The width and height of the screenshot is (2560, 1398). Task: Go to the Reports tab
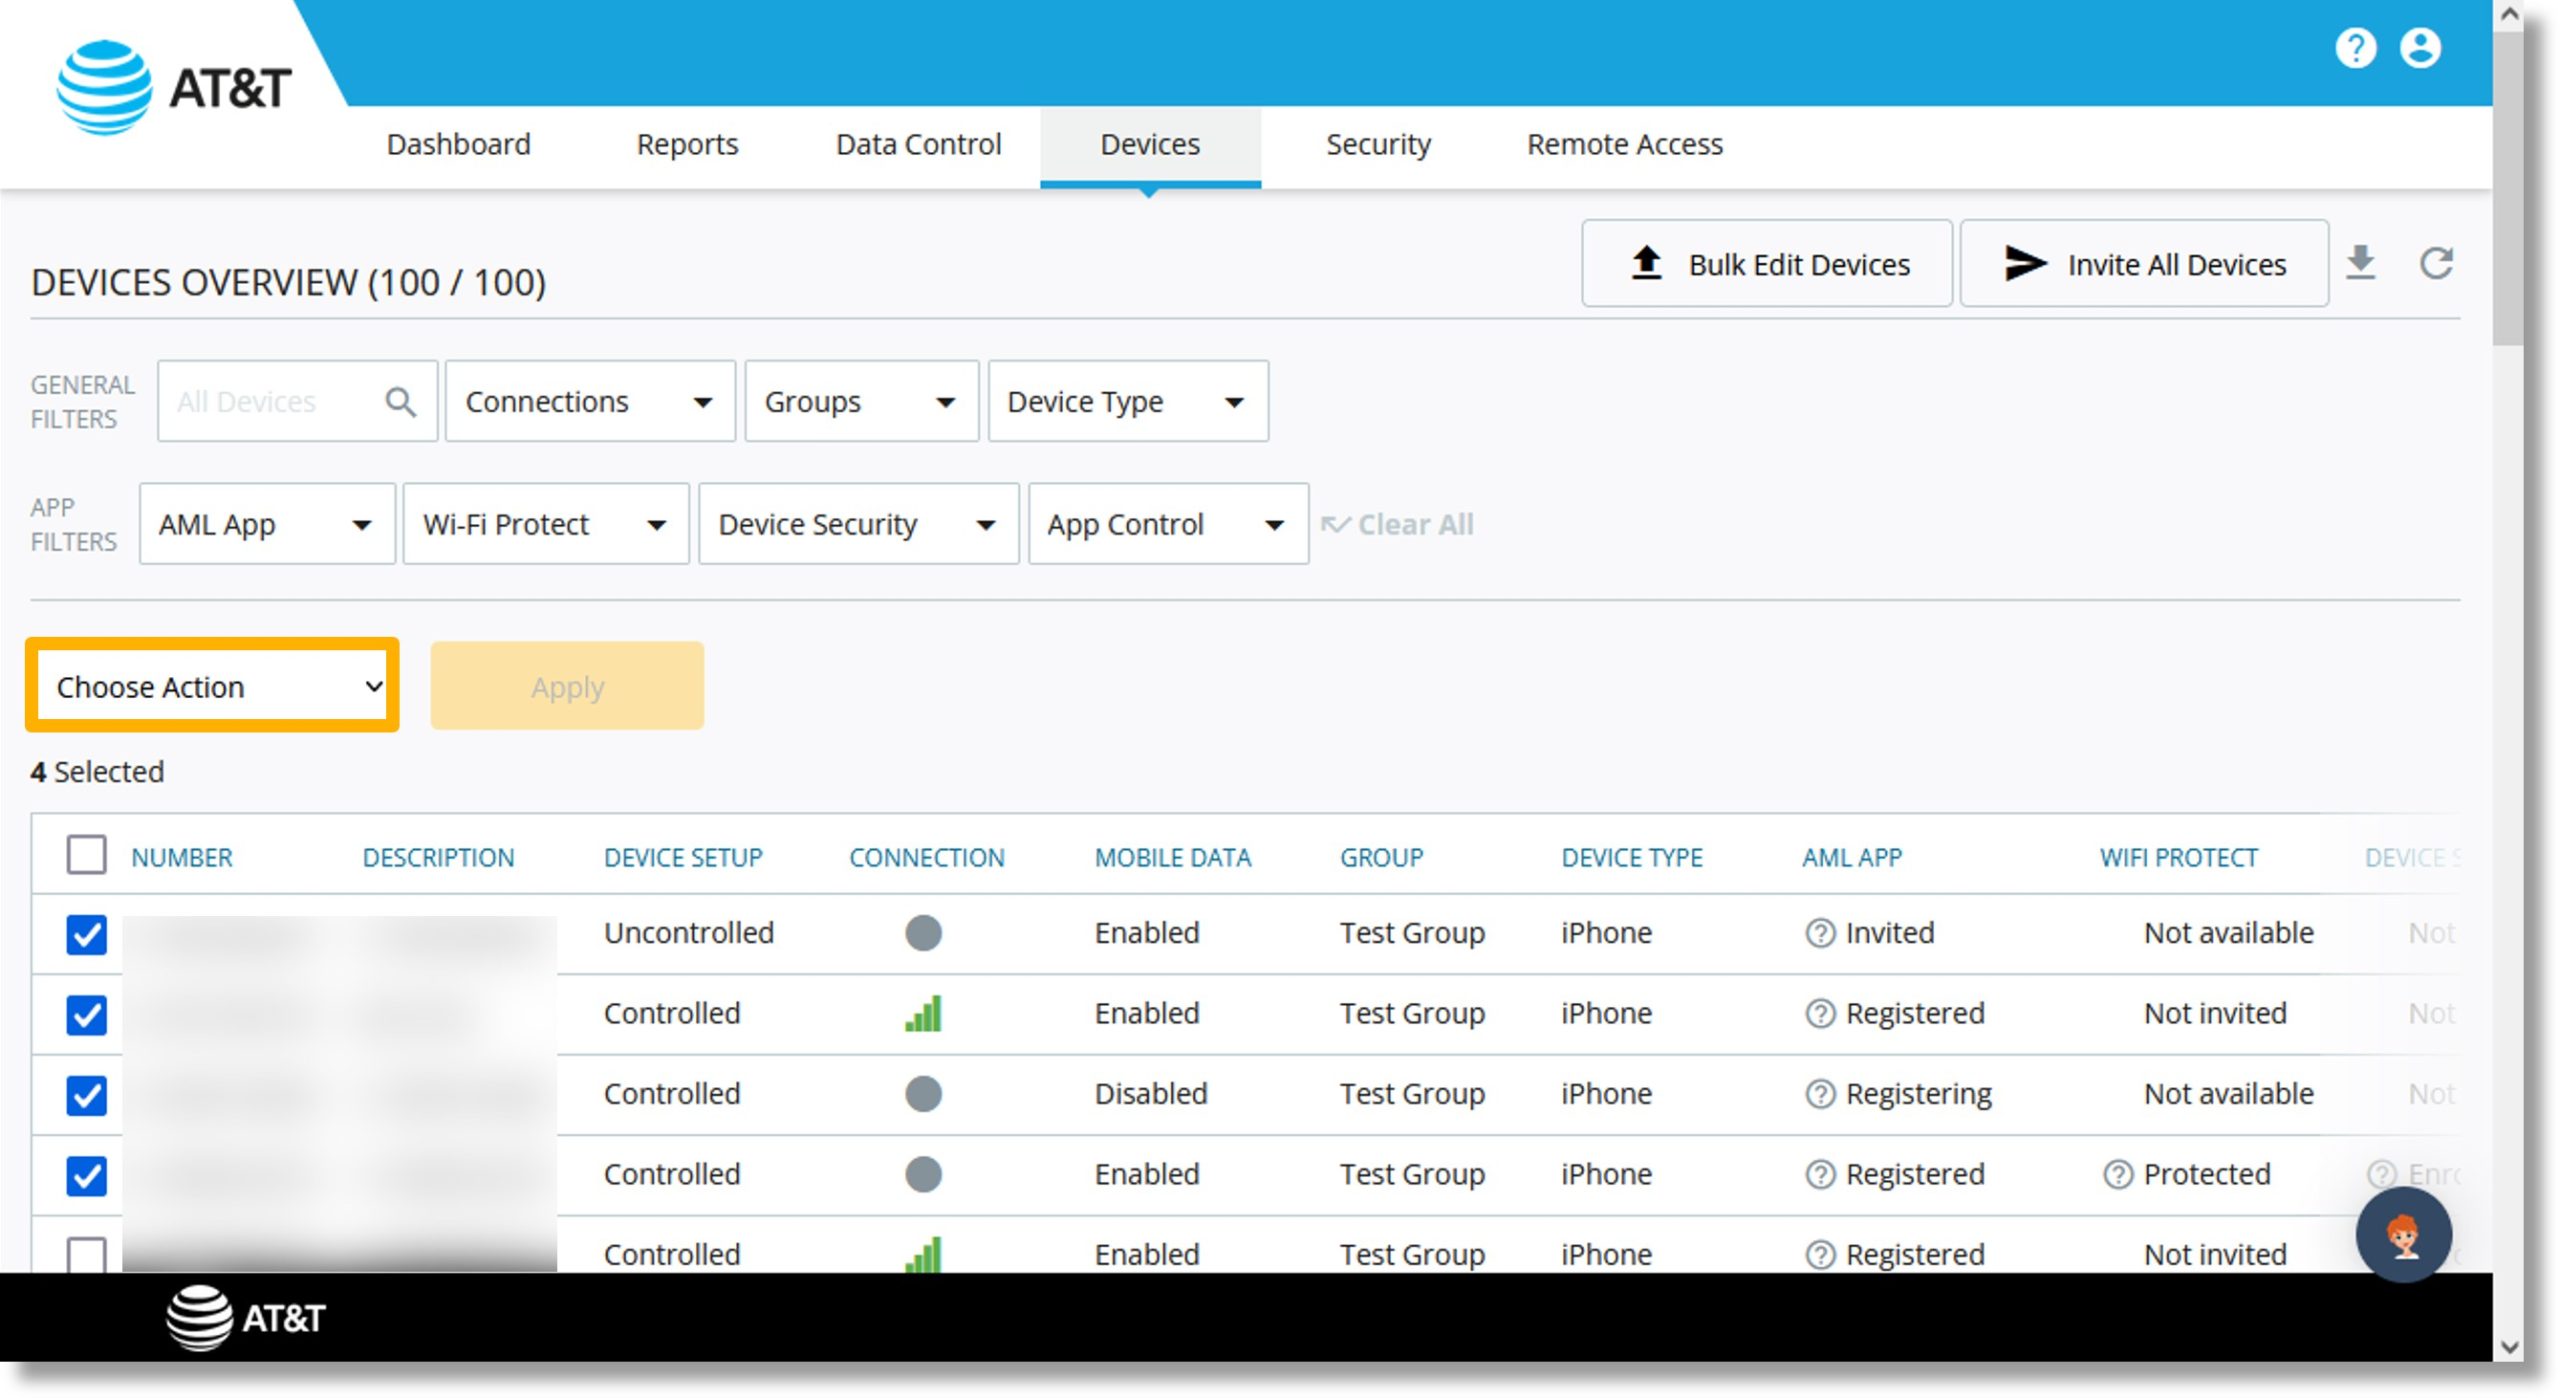687,144
